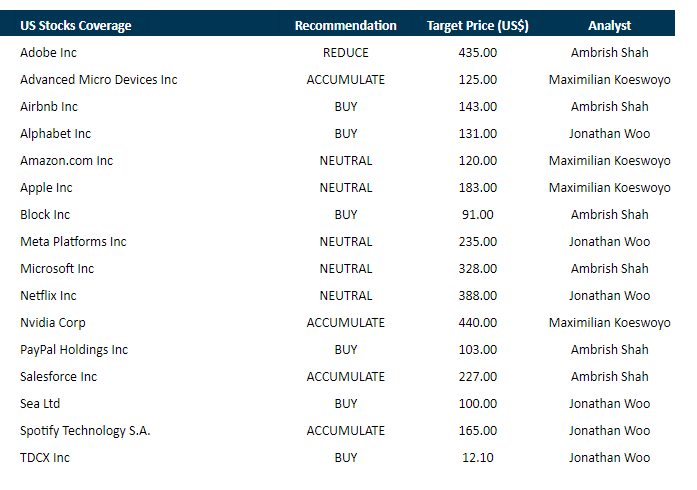Screen dimensions: 697x490
Task: Click the Netflix Inc stock name
Action: pos(48,295)
